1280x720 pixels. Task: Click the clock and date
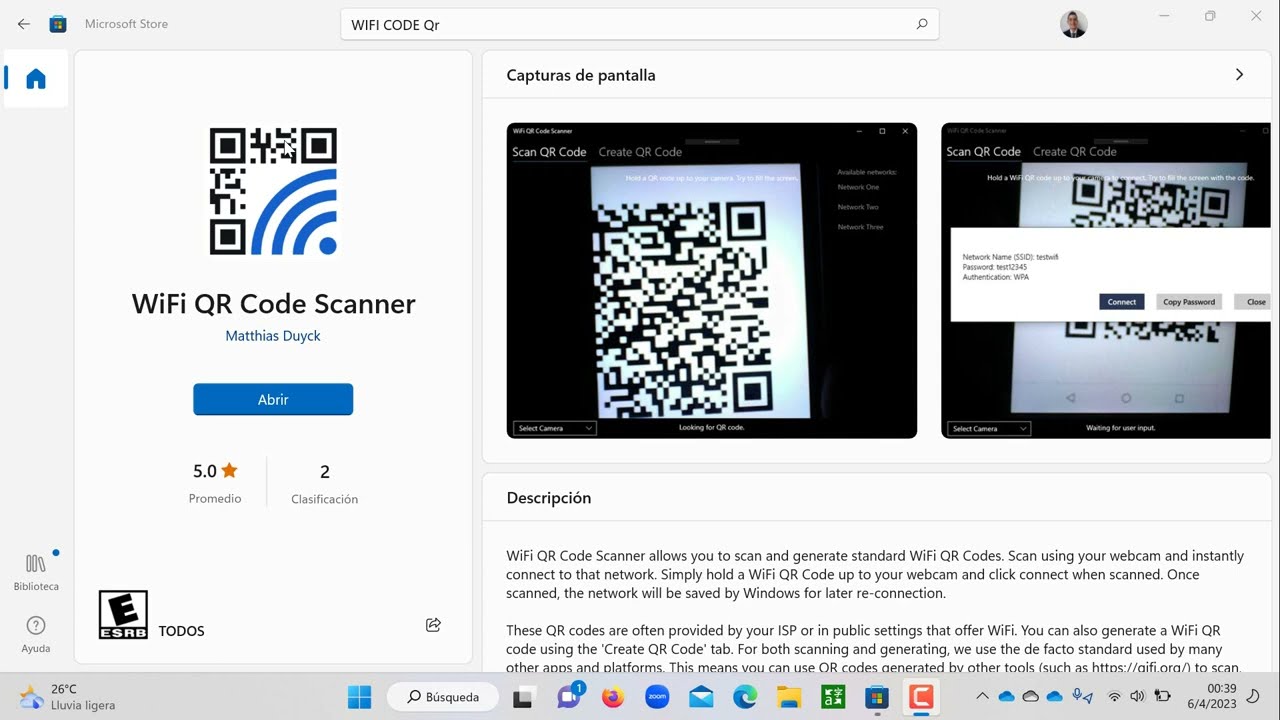pos(1212,697)
